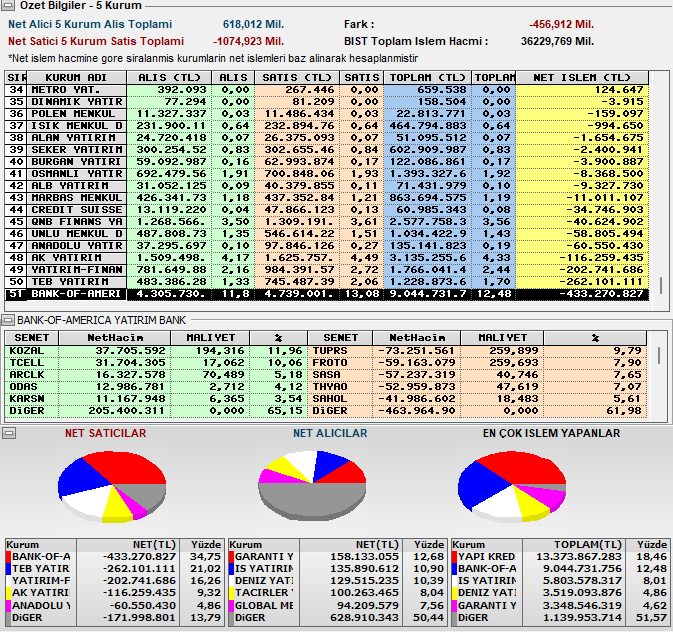Image resolution: width=673 pixels, height=632 pixels.
Task: Click the SAHOL stock row
Action: 477,399
